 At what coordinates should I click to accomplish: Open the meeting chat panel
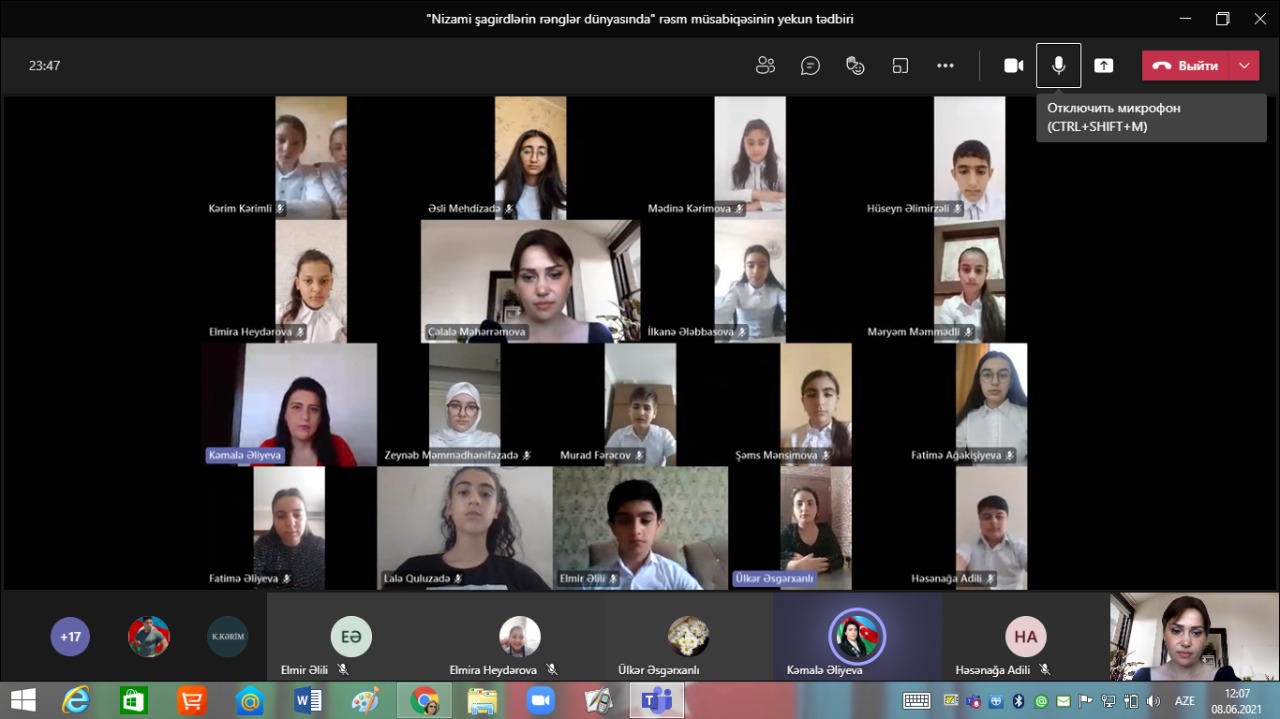click(810, 66)
